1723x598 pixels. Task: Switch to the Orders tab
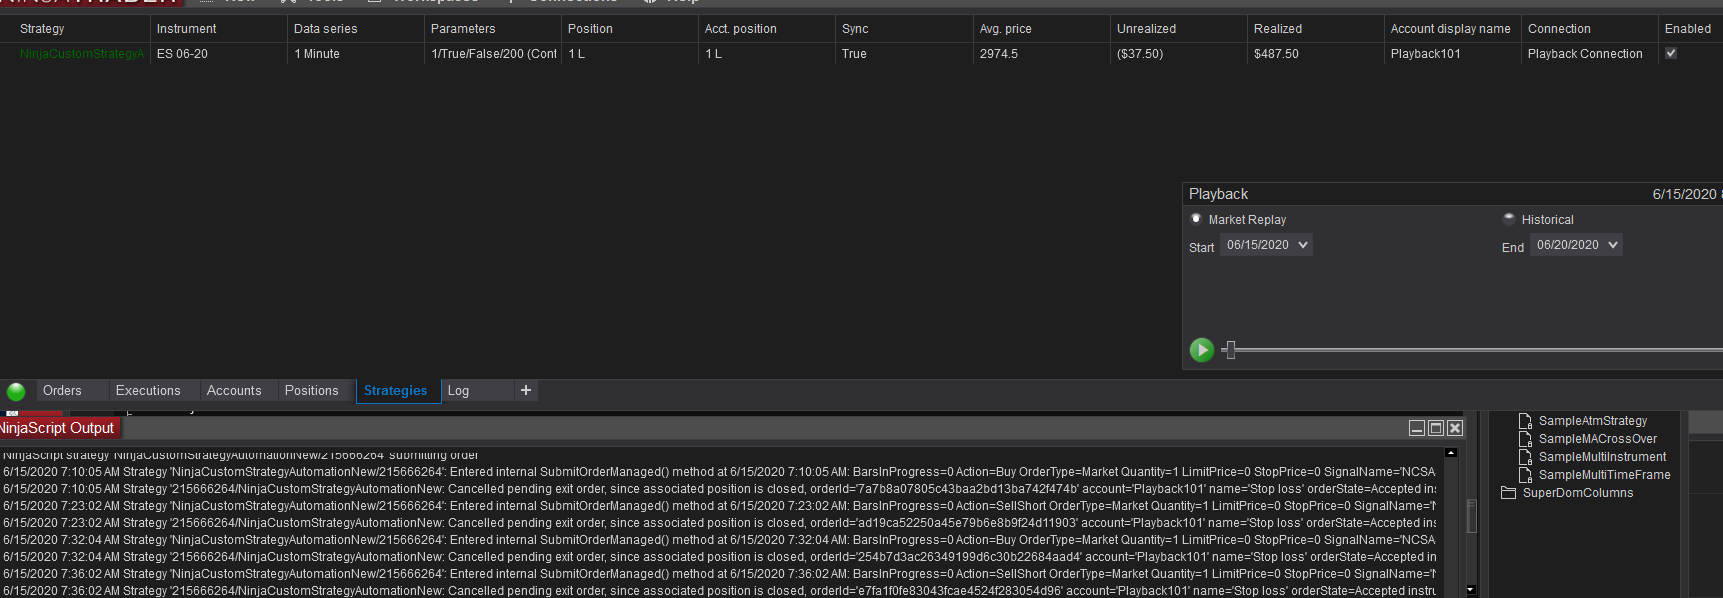(62, 390)
